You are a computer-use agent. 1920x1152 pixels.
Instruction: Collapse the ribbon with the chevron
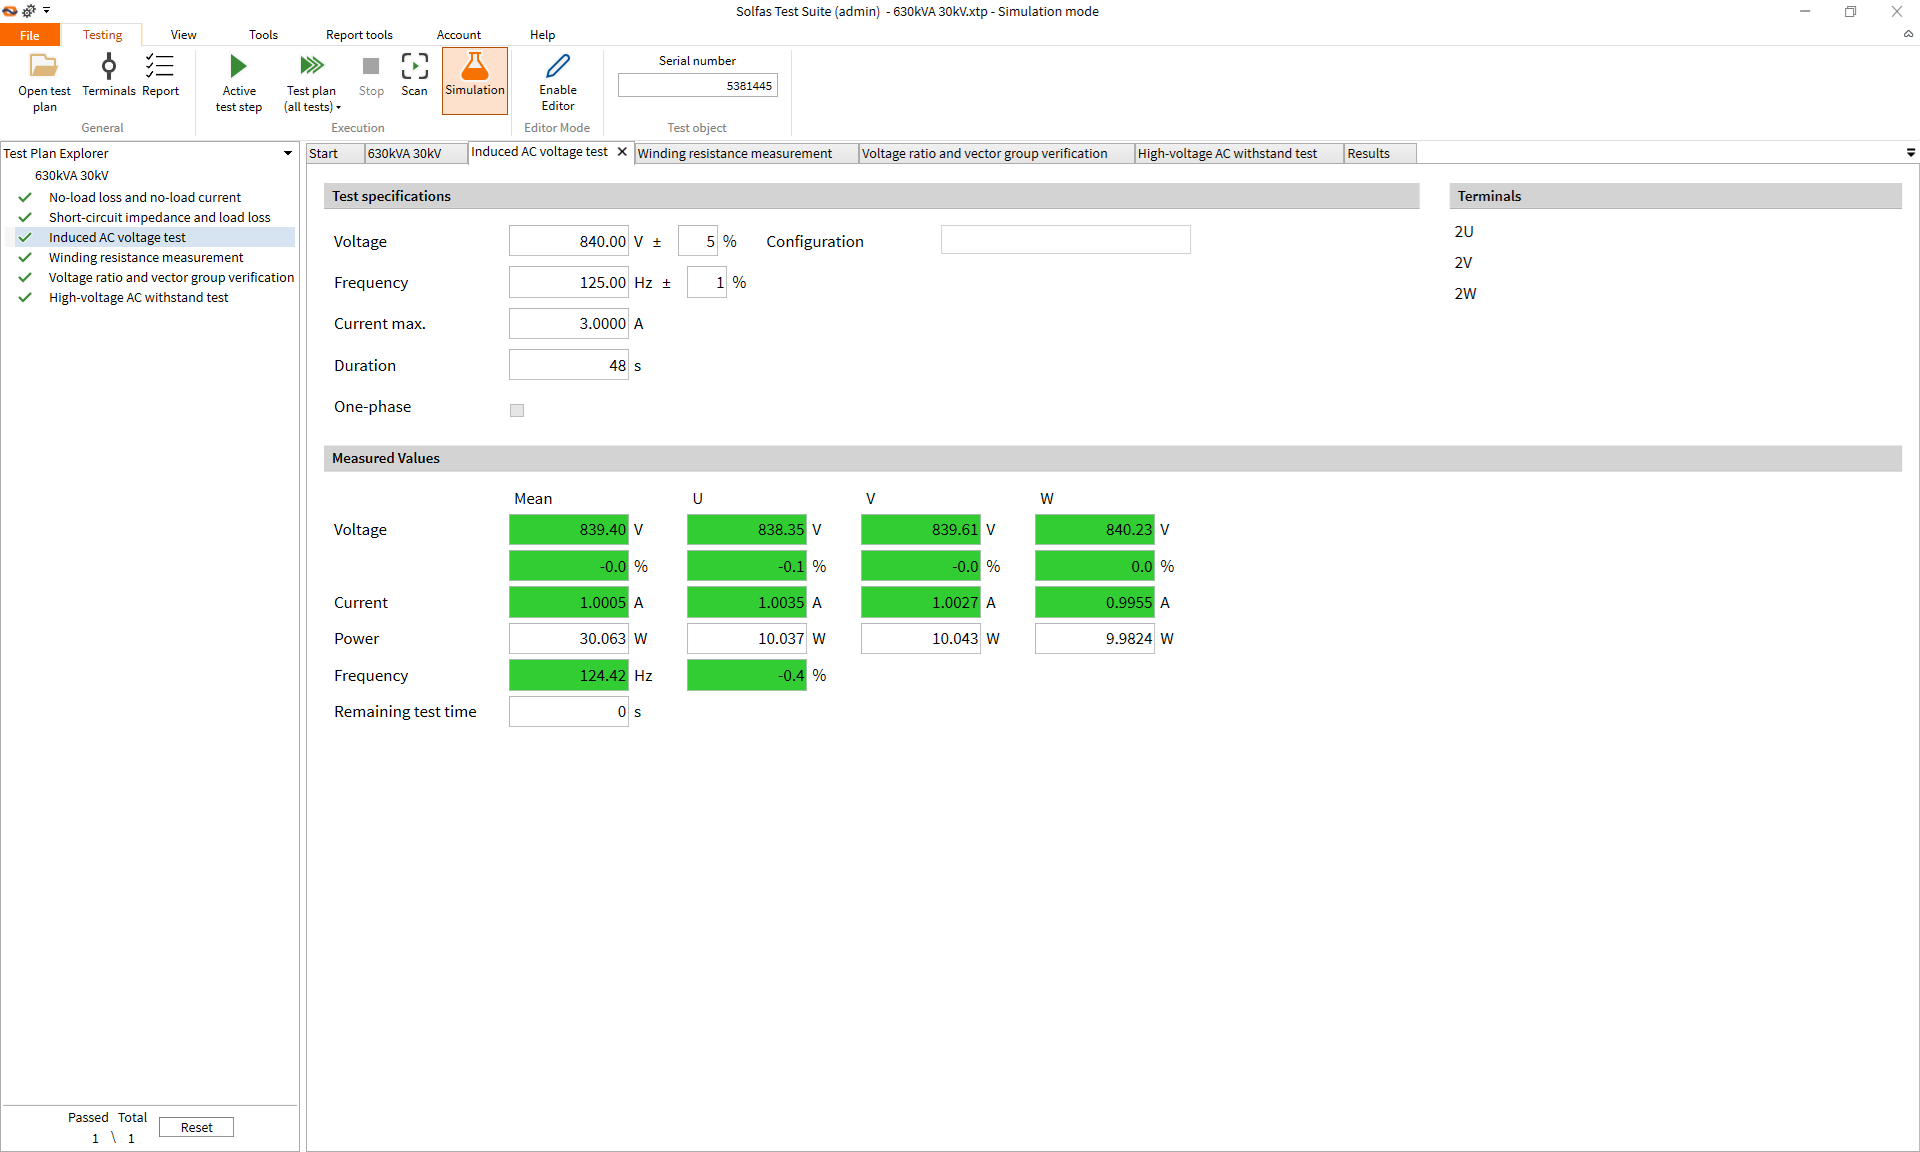click(1908, 34)
